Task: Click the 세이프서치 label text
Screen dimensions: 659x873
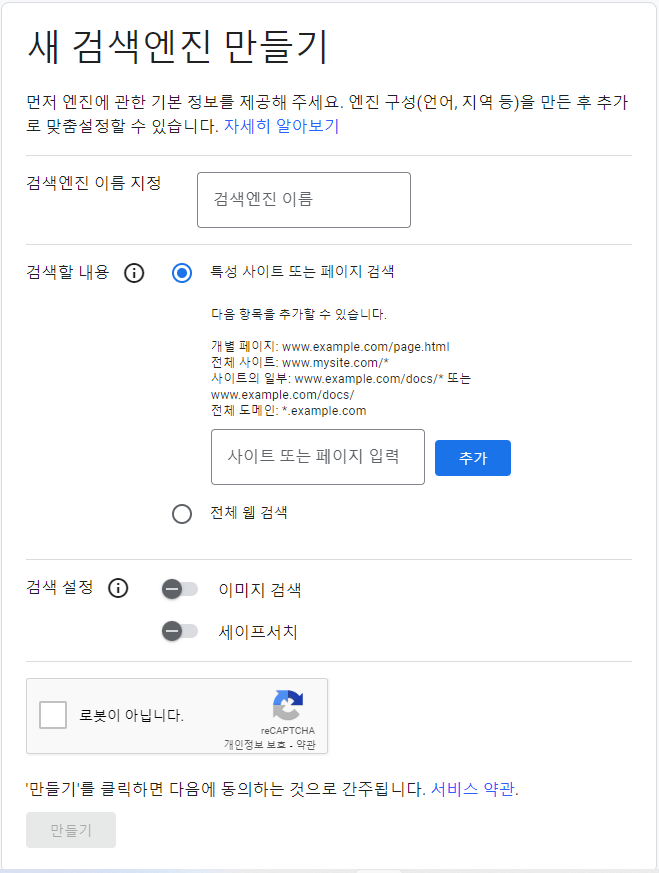Action: 258,632
